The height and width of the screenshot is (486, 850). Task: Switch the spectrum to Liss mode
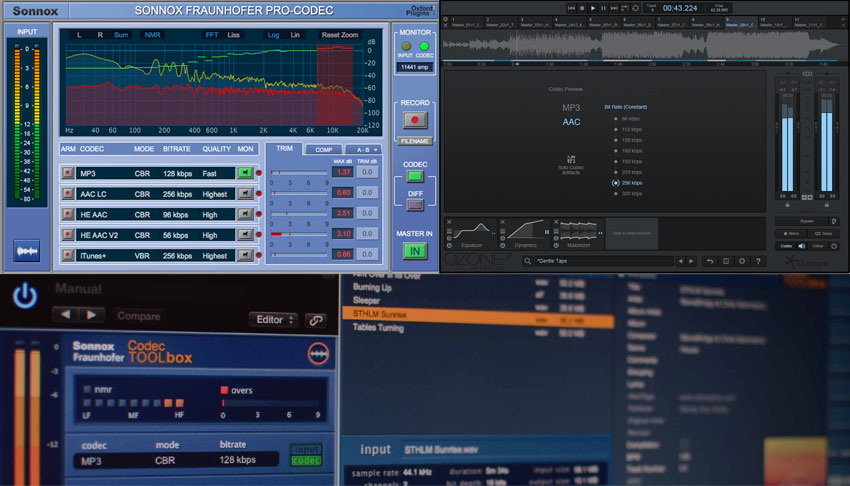click(x=234, y=35)
